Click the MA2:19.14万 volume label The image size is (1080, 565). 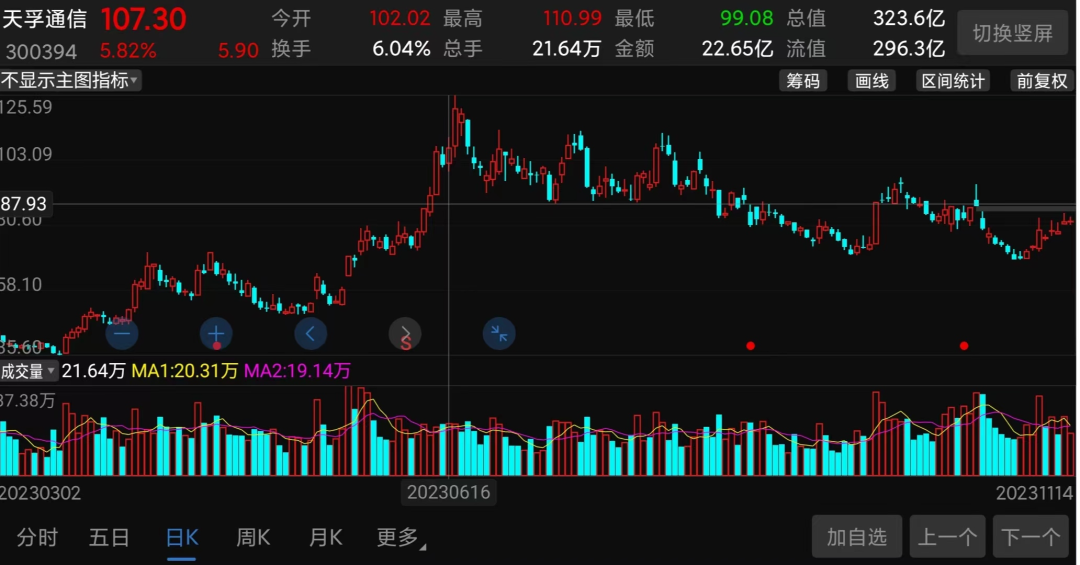click(298, 371)
